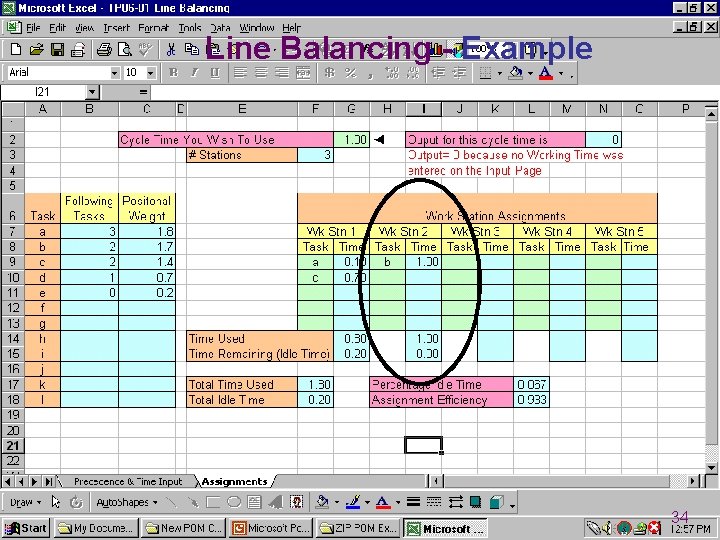Toggle Underline formatting
The height and width of the screenshot is (540, 720).
tap(215, 73)
